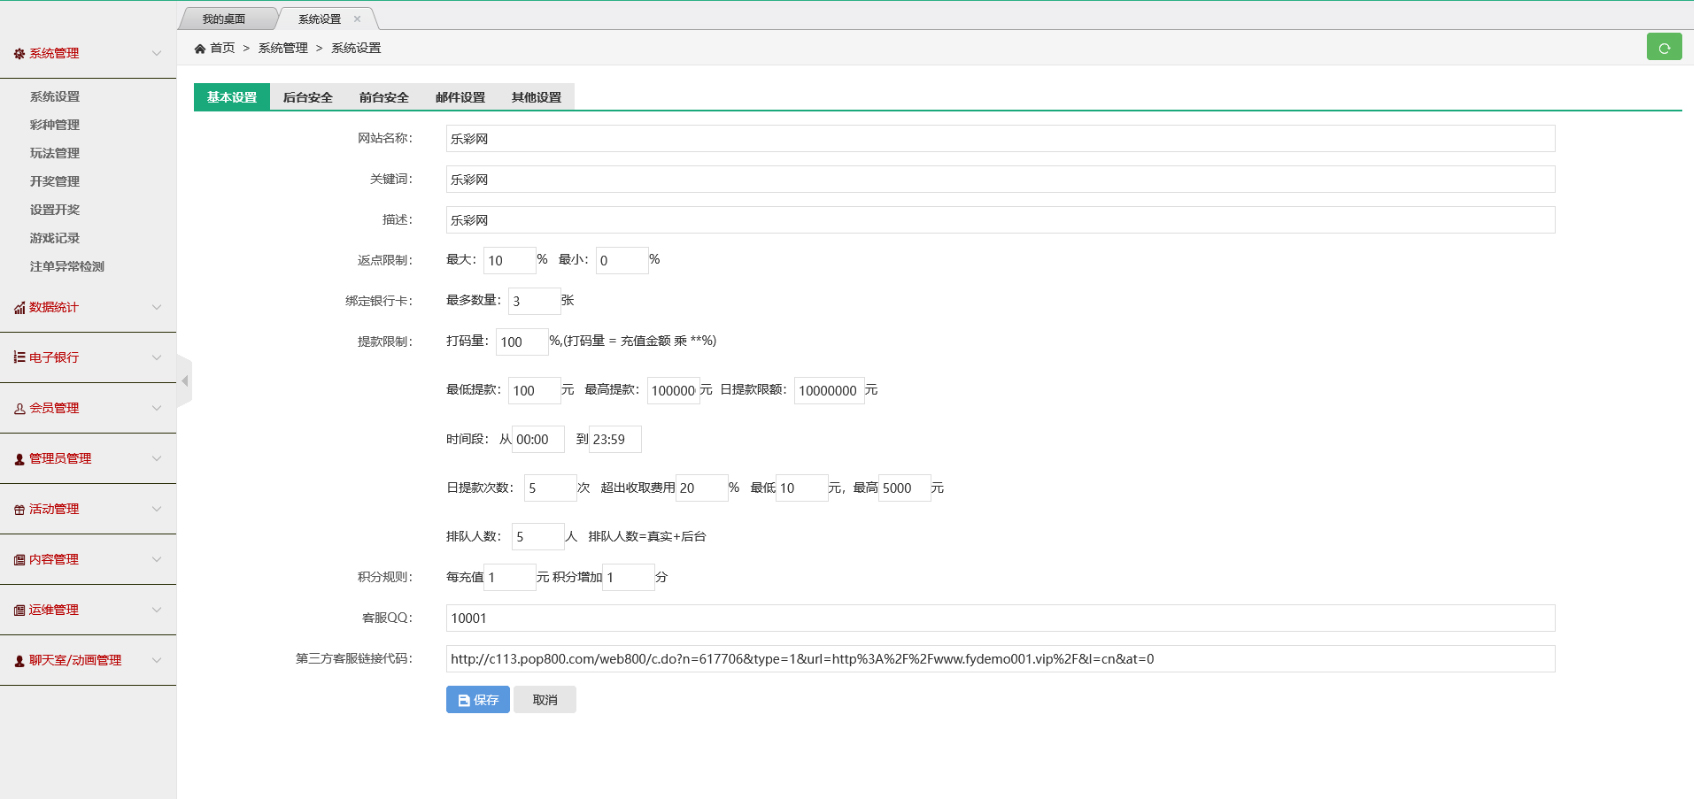Focus the 客服QQ input field
This screenshot has width=1694, height=799.
[1000, 618]
